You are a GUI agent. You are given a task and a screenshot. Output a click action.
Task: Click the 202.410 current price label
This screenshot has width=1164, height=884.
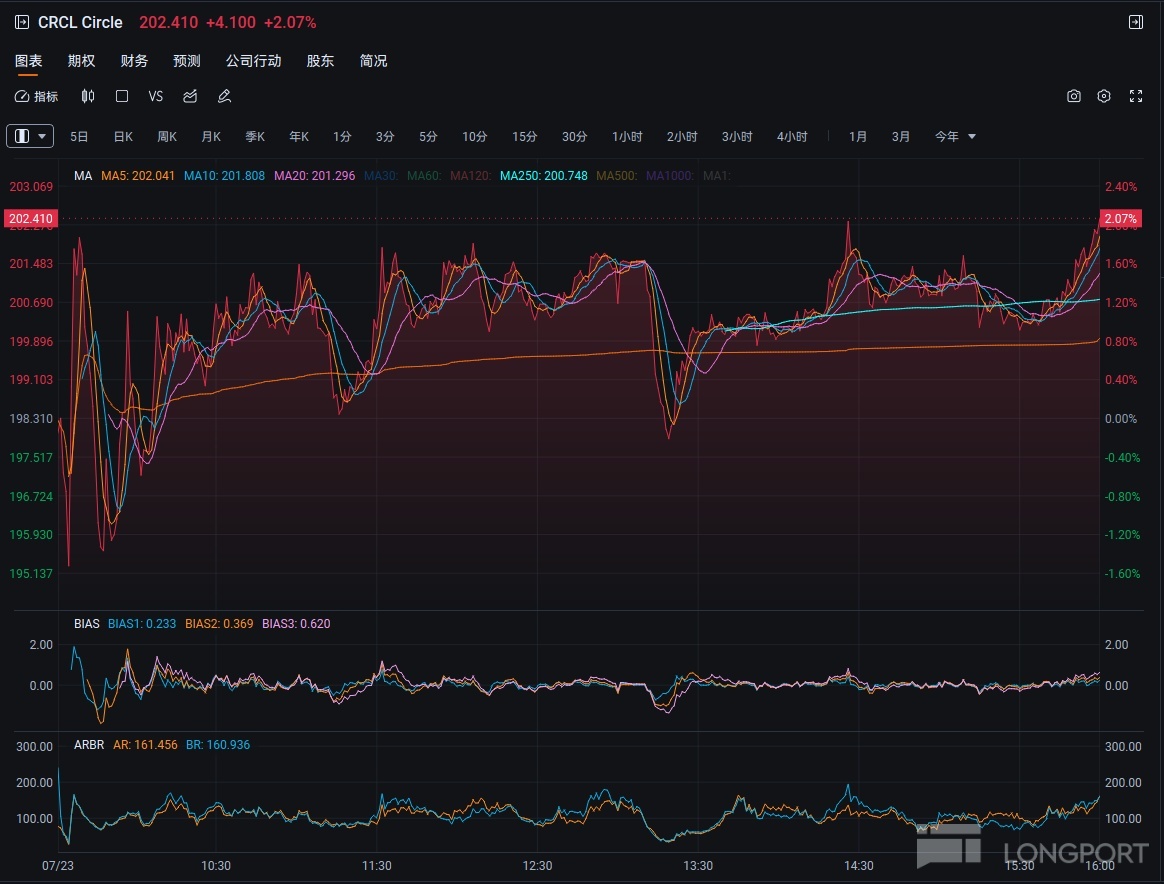31,218
